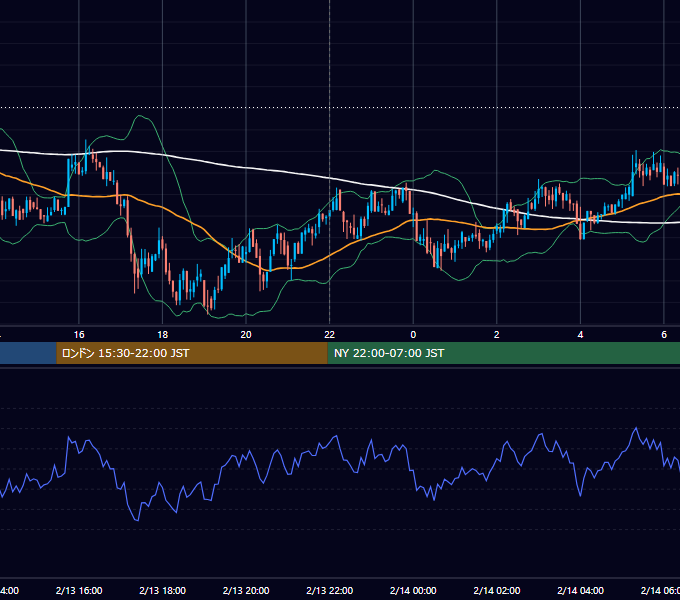Select the 2/14 00:00 date label
680x600 pixels.
coord(413,590)
